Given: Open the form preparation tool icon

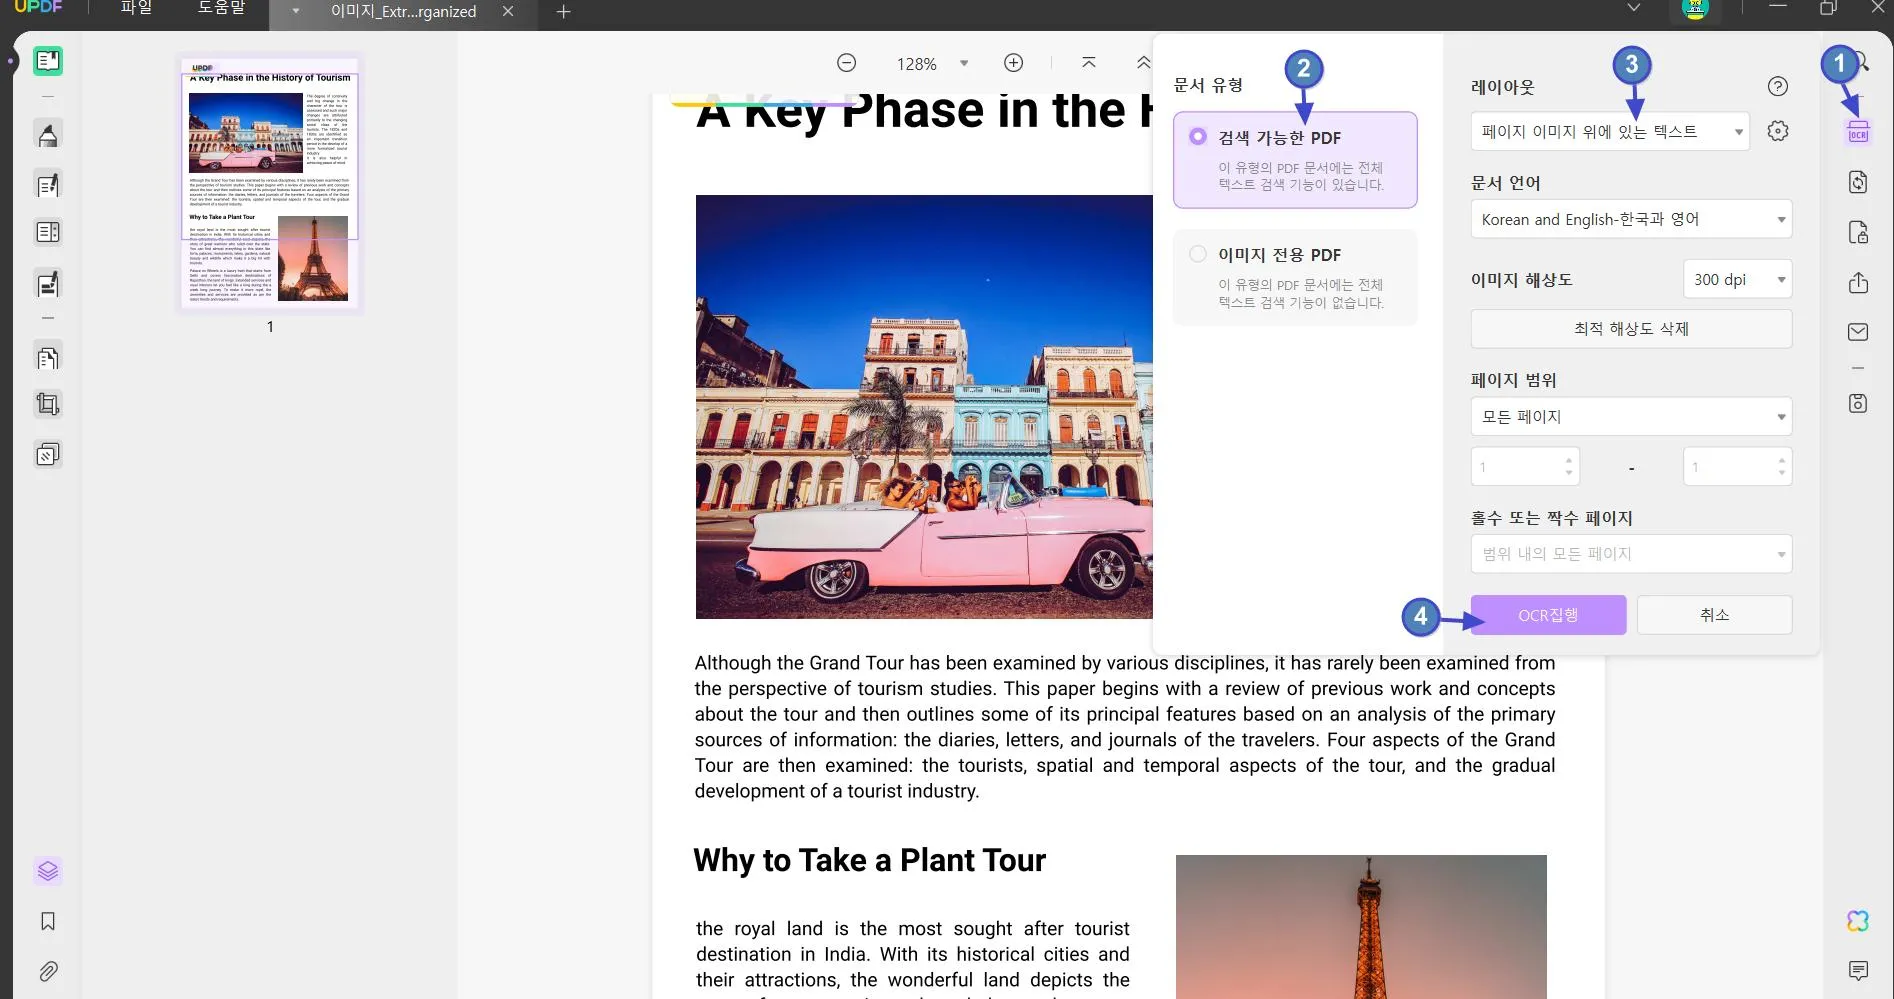Looking at the screenshot, I should point(47,232).
